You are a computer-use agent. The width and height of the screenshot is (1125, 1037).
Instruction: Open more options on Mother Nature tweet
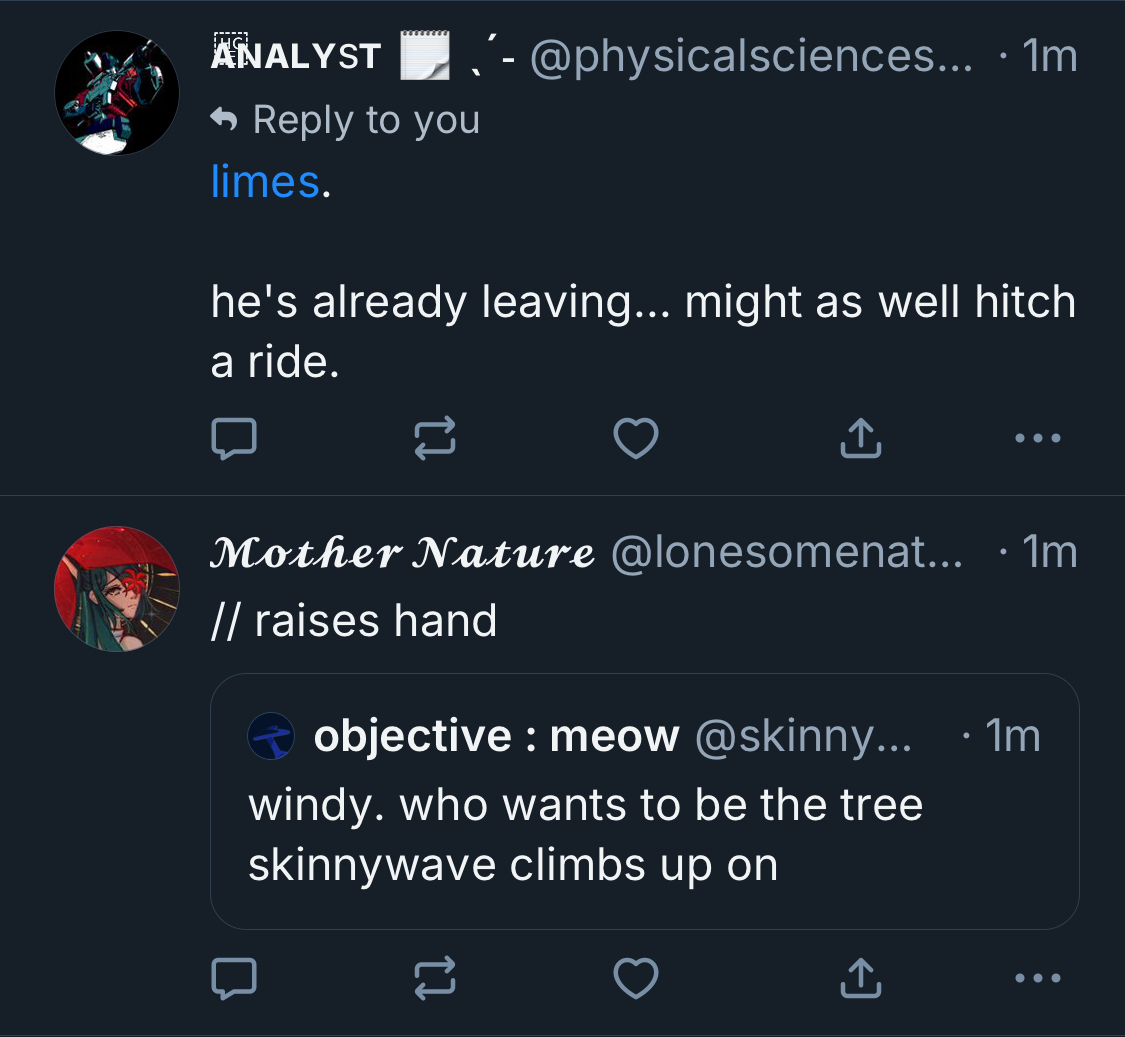[1037, 978]
